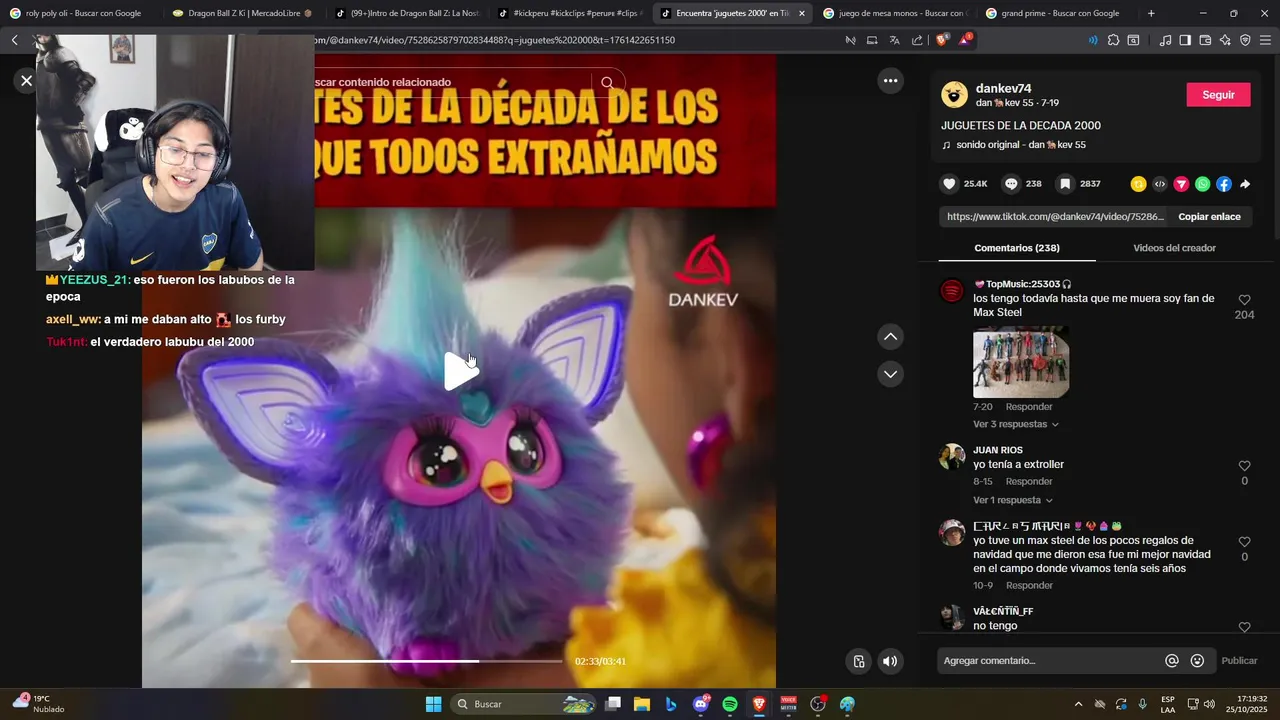
Task: Open the Brave Wallet icon
Action: (1205, 40)
